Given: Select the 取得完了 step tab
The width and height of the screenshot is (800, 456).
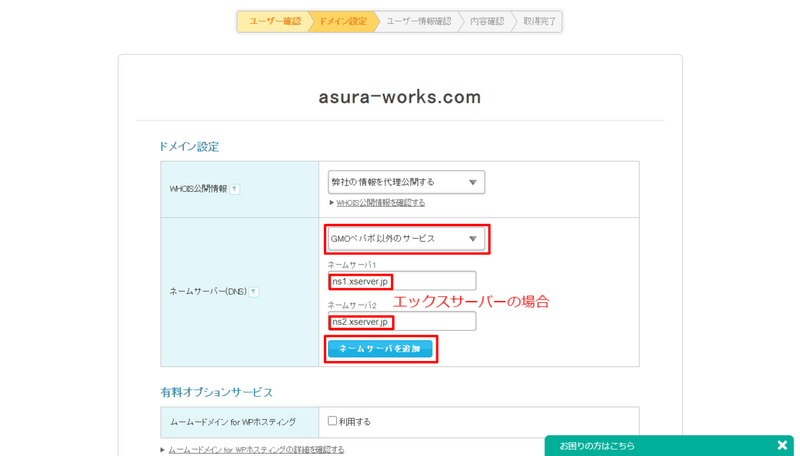Looking at the screenshot, I should (539, 21).
